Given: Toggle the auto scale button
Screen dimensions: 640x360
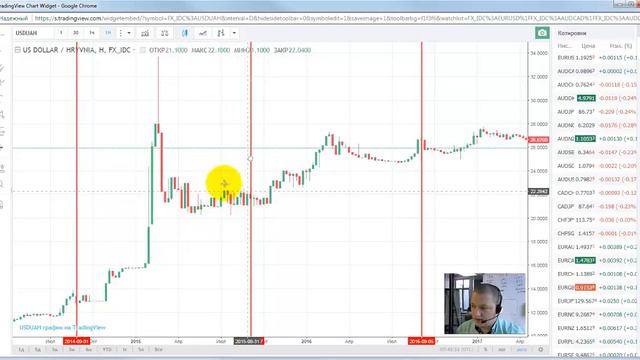Looking at the screenshot, I should (x=521, y=349).
